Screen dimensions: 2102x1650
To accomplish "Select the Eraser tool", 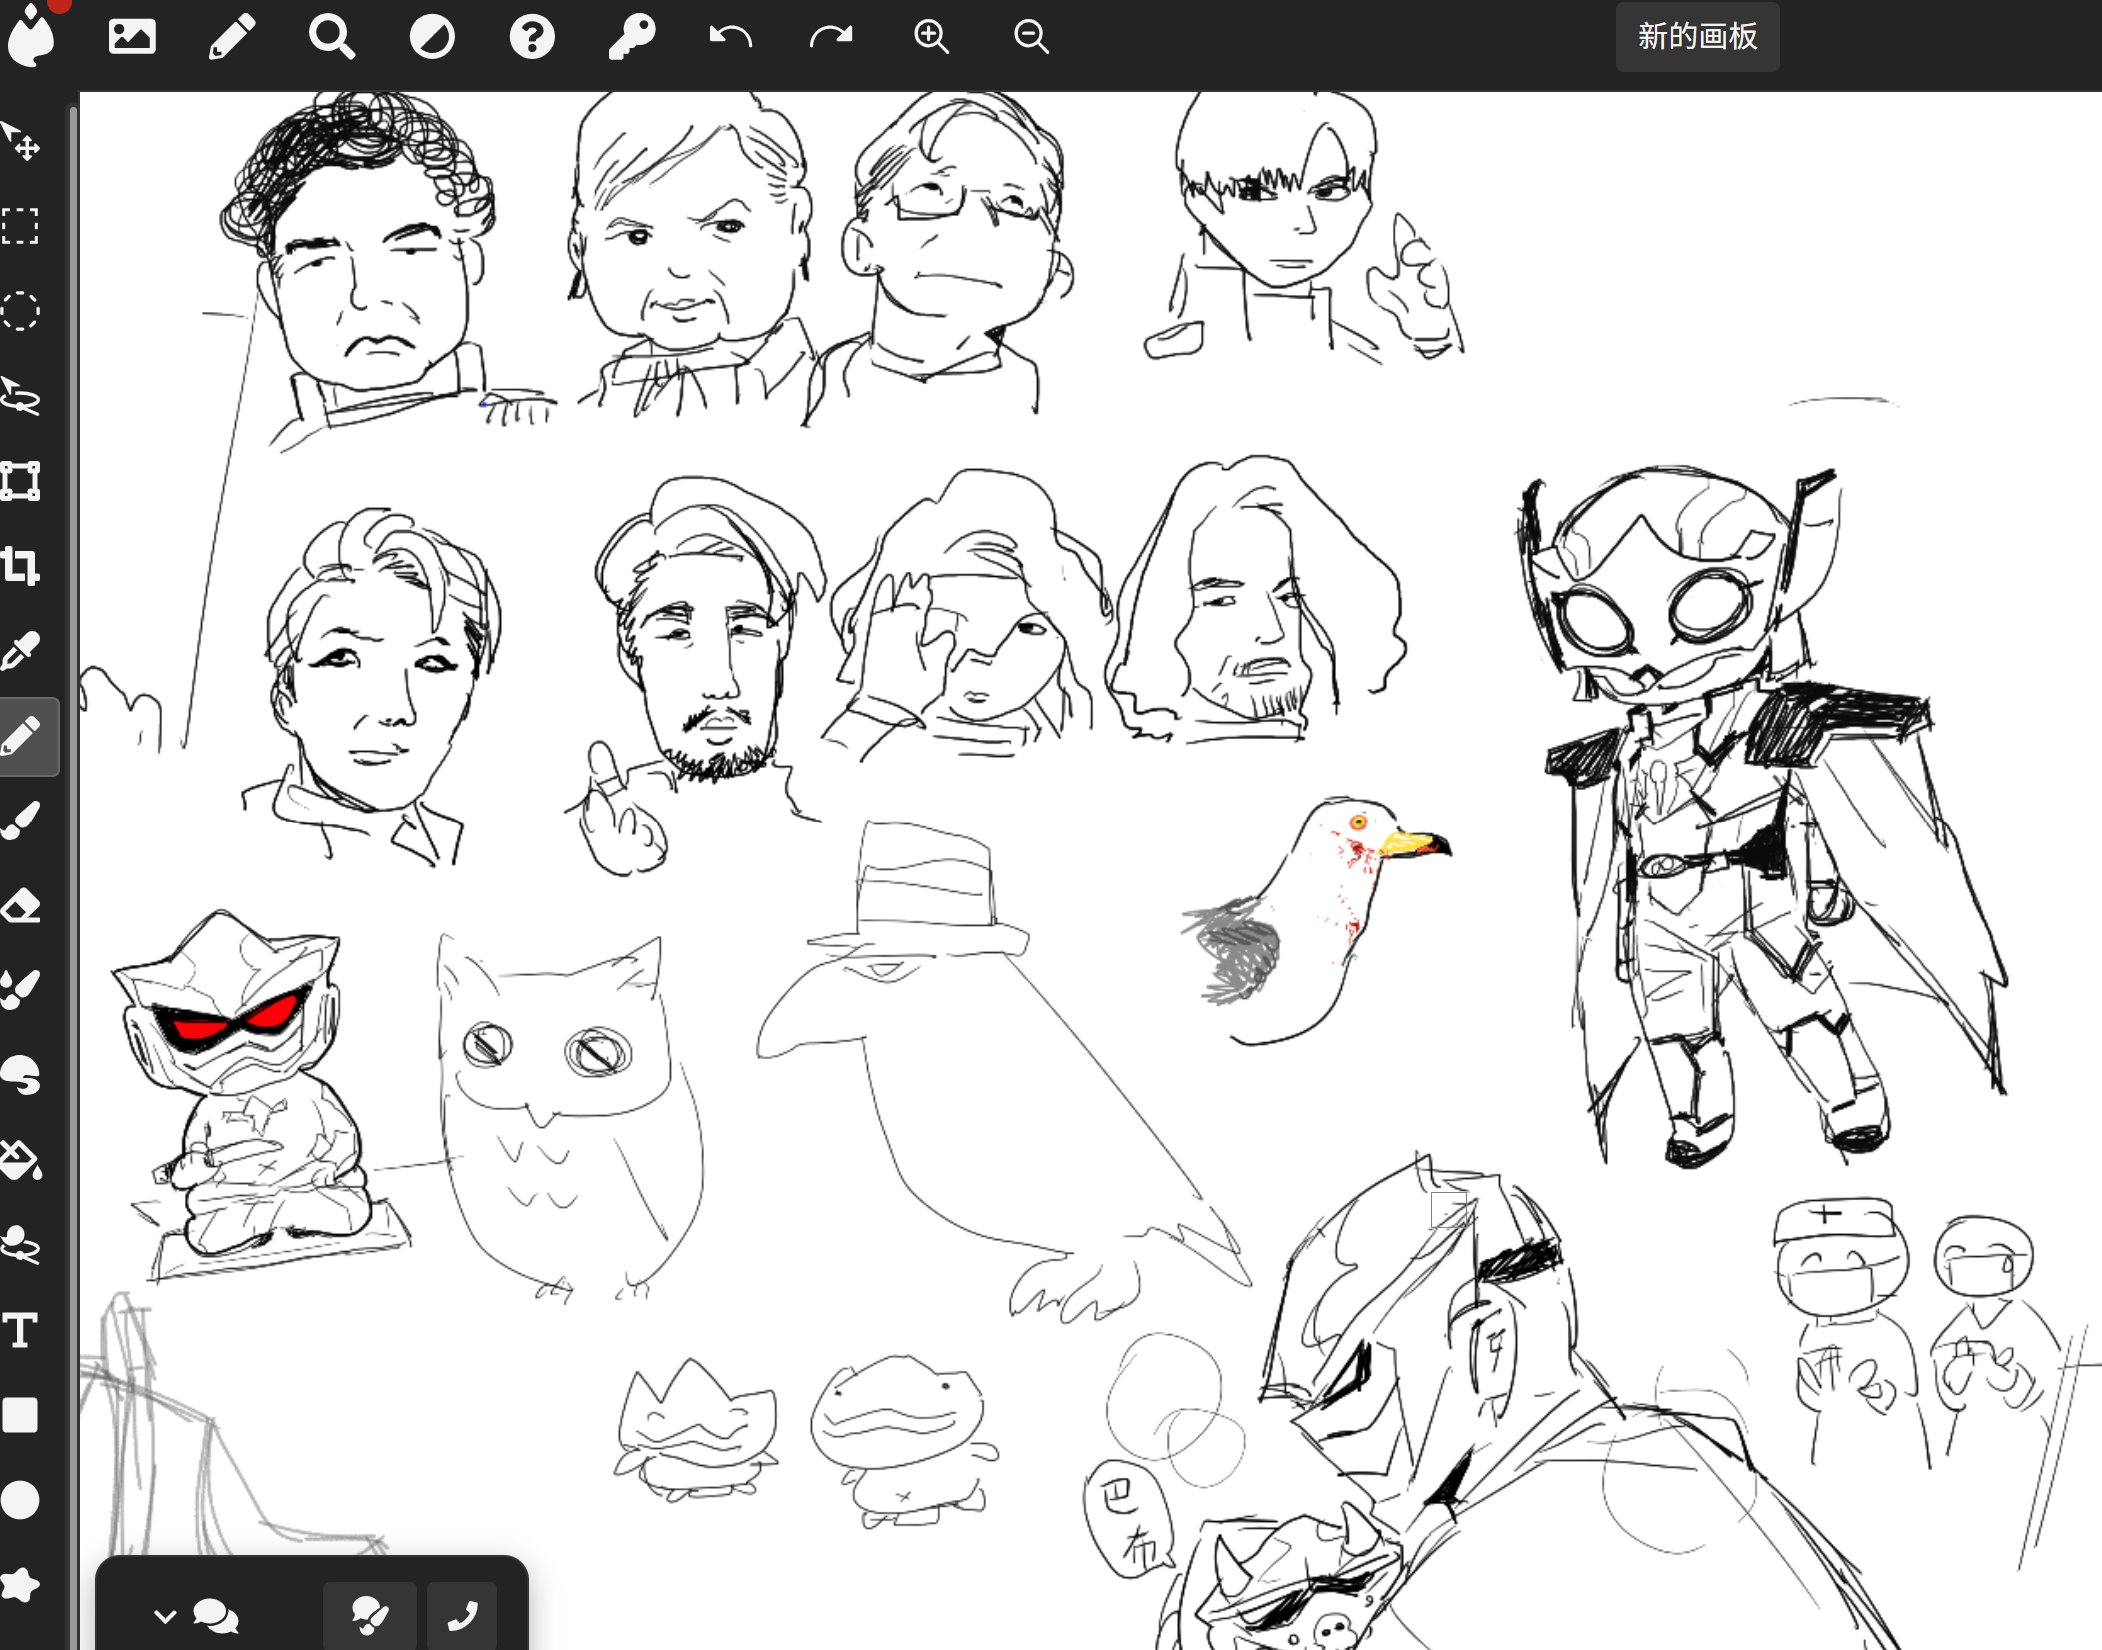I will (21, 906).
